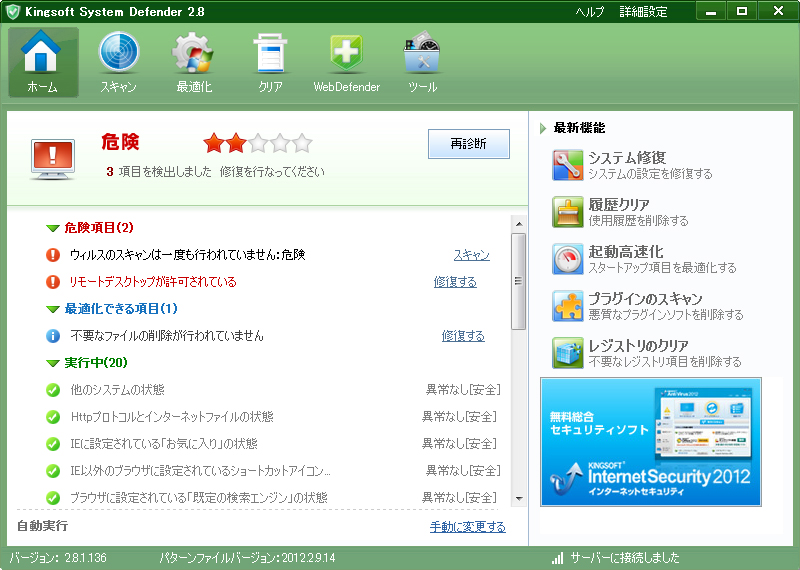Click scrollbar down arrow in the list
The height and width of the screenshot is (570, 800).
click(519, 499)
